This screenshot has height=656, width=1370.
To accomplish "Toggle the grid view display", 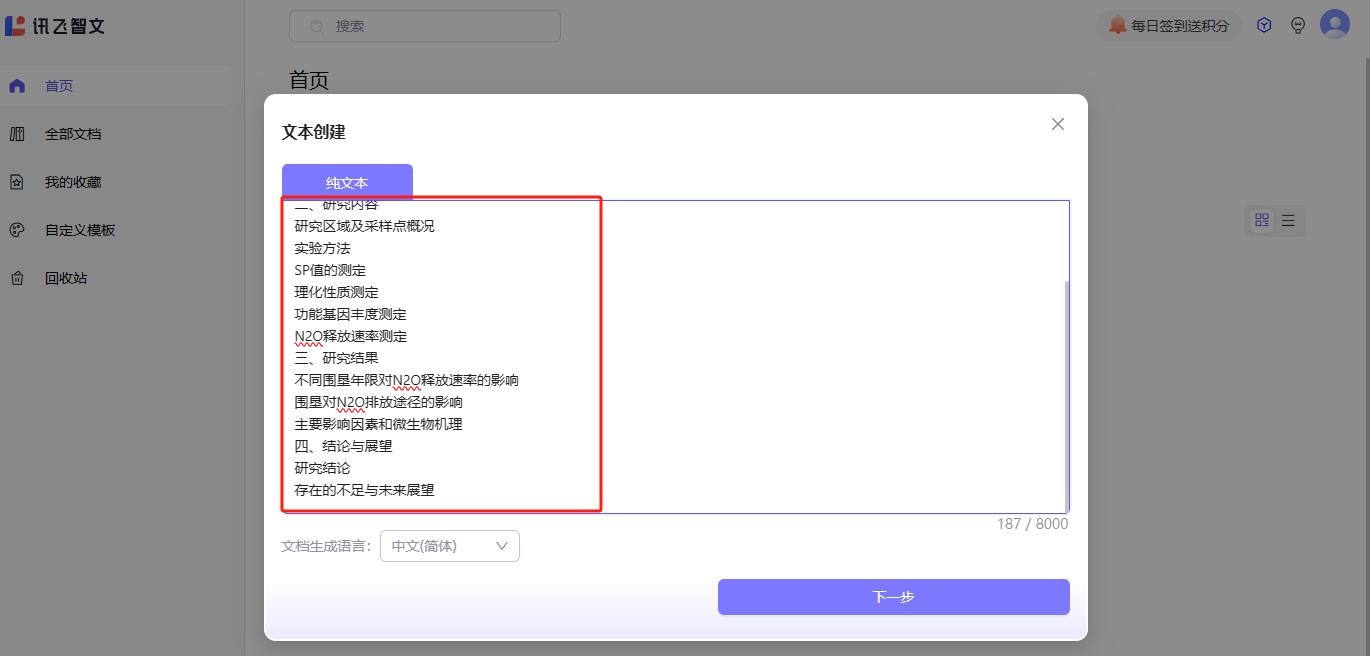I will coord(1262,220).
